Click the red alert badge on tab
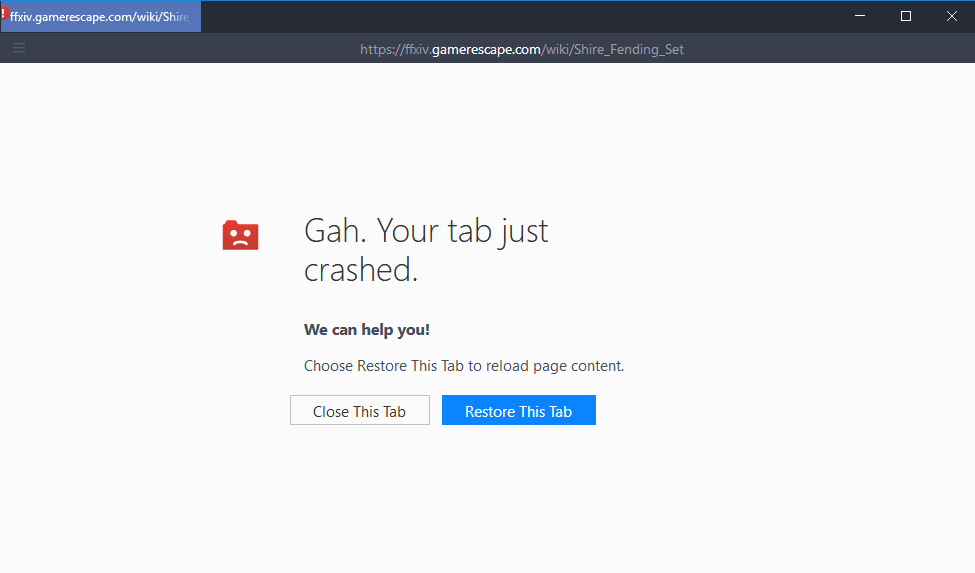This screenshot has height=573, width=975. tap(3, 12)
